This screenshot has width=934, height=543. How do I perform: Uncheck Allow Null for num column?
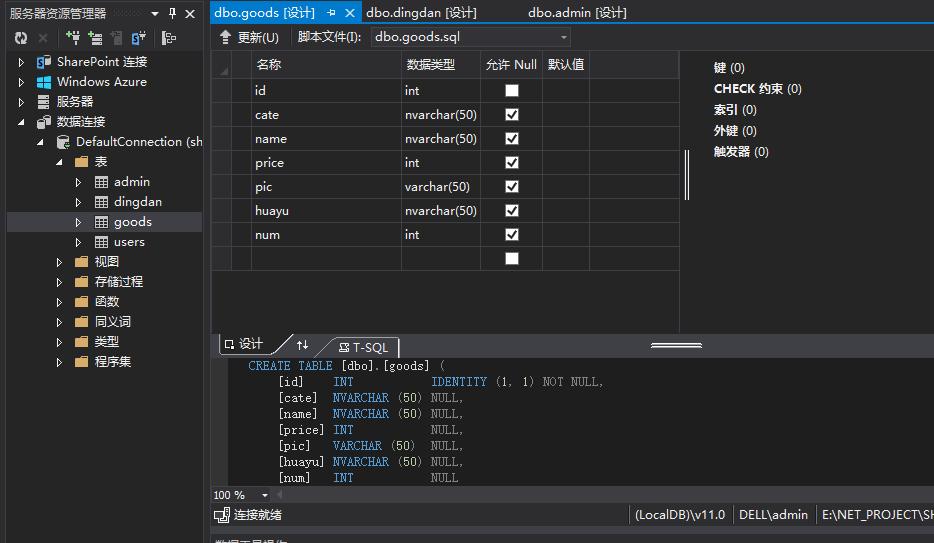[512, 235]
